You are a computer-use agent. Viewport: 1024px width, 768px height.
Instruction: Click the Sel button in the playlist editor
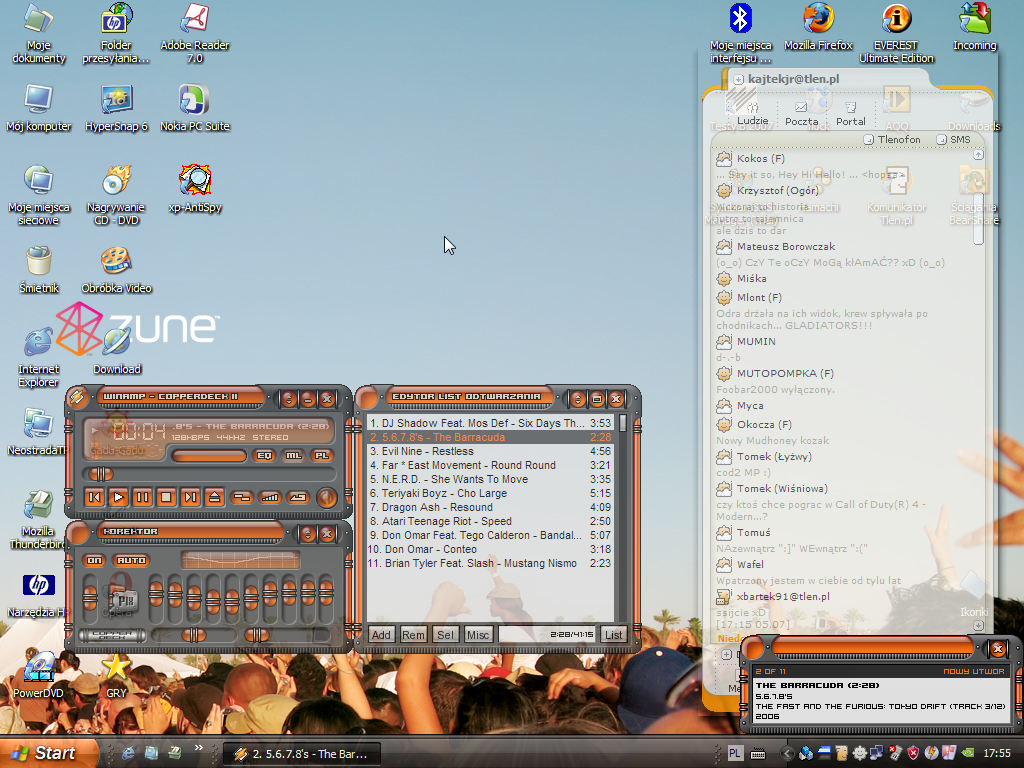coord(445,635)
